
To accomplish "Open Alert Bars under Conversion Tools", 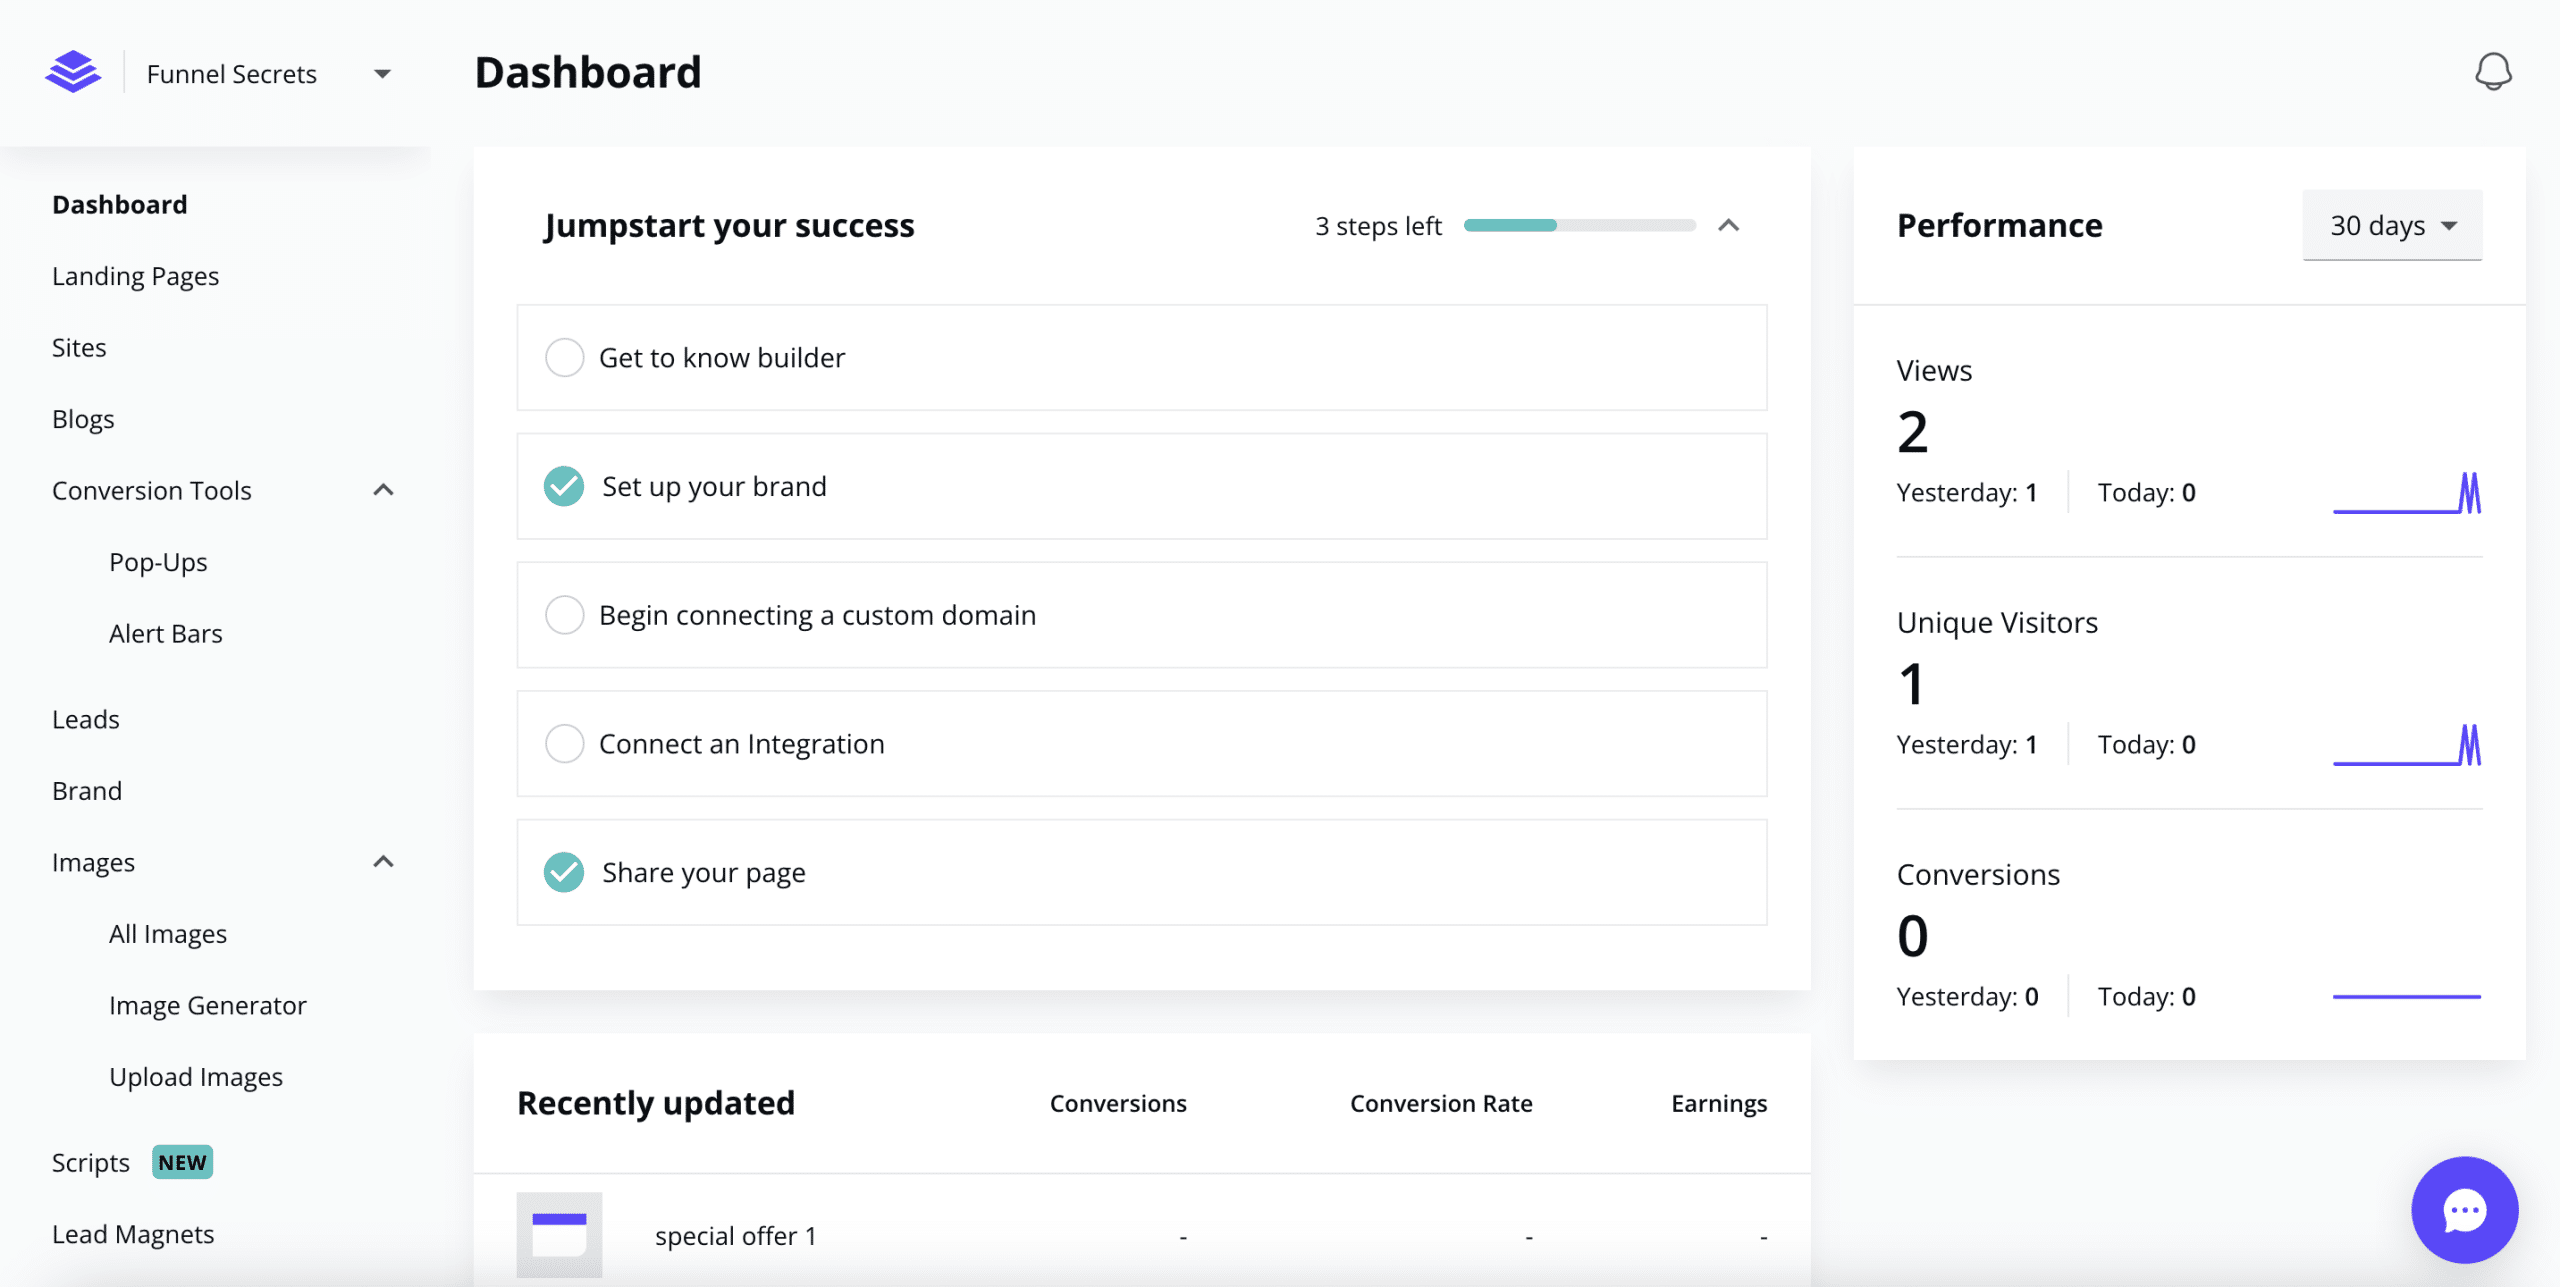I will (165, 633).
